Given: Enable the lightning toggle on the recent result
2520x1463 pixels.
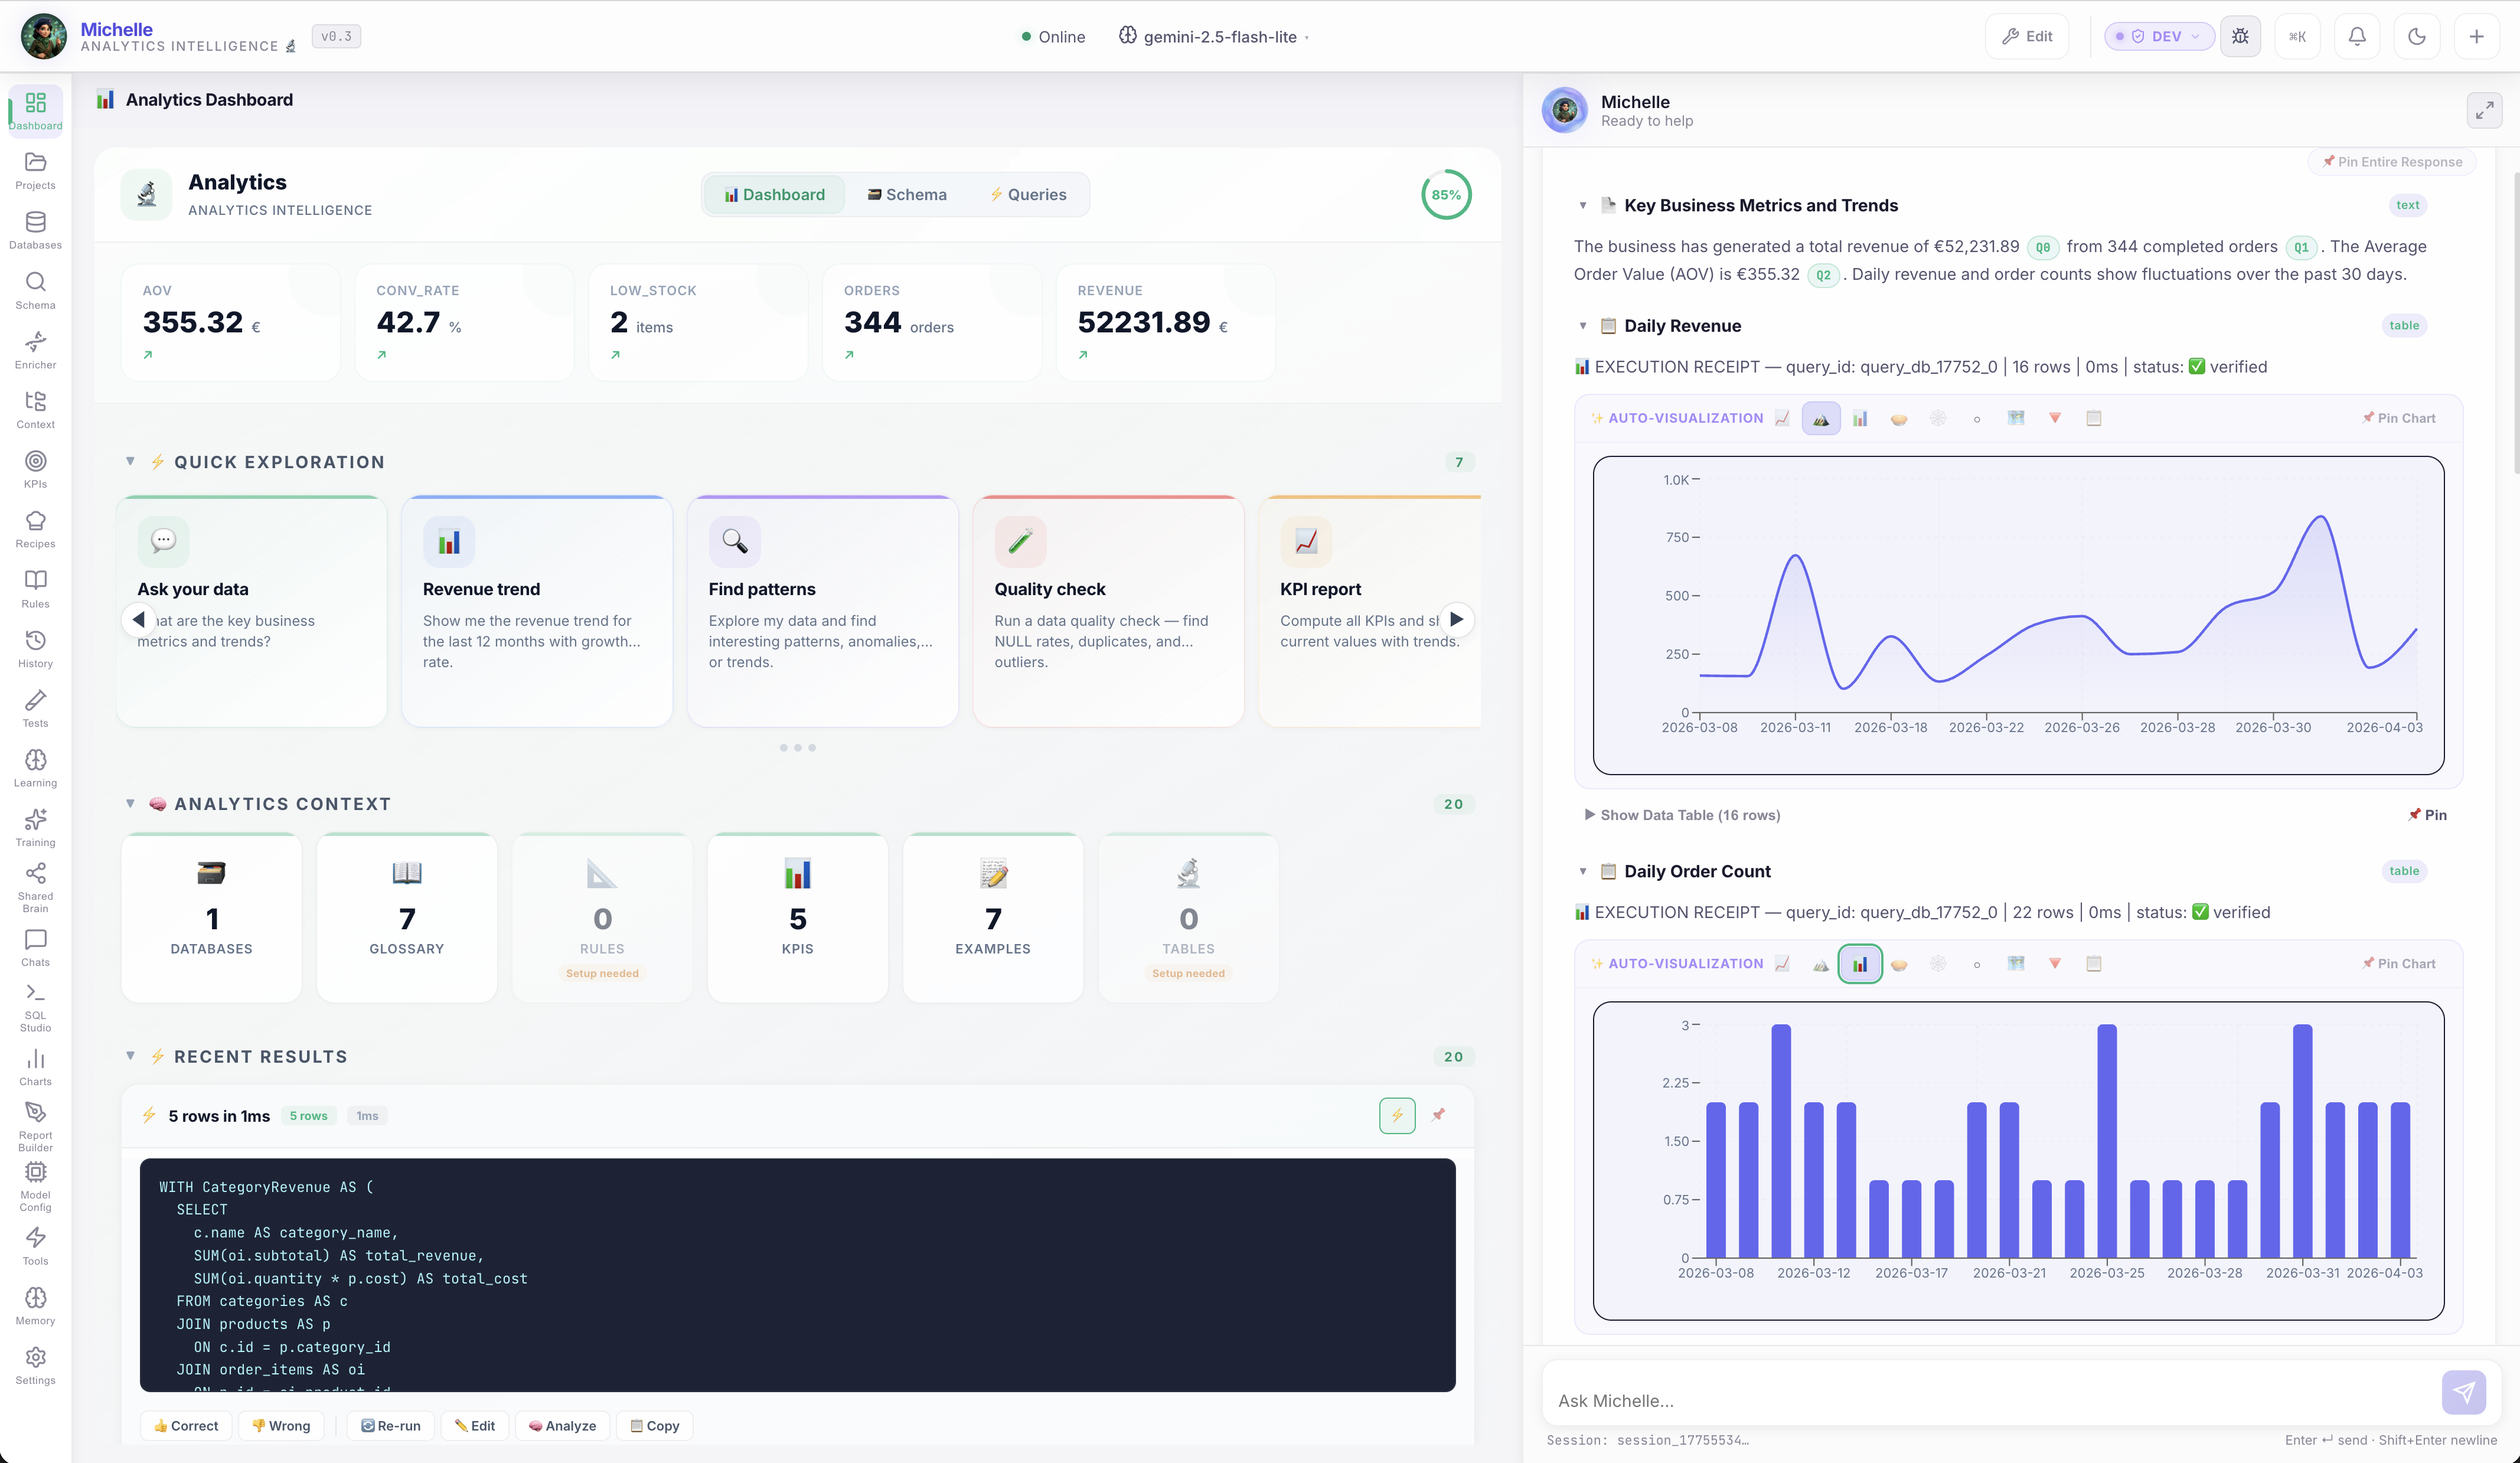Looking at the screenshot, I should tap(1397, 1115).
